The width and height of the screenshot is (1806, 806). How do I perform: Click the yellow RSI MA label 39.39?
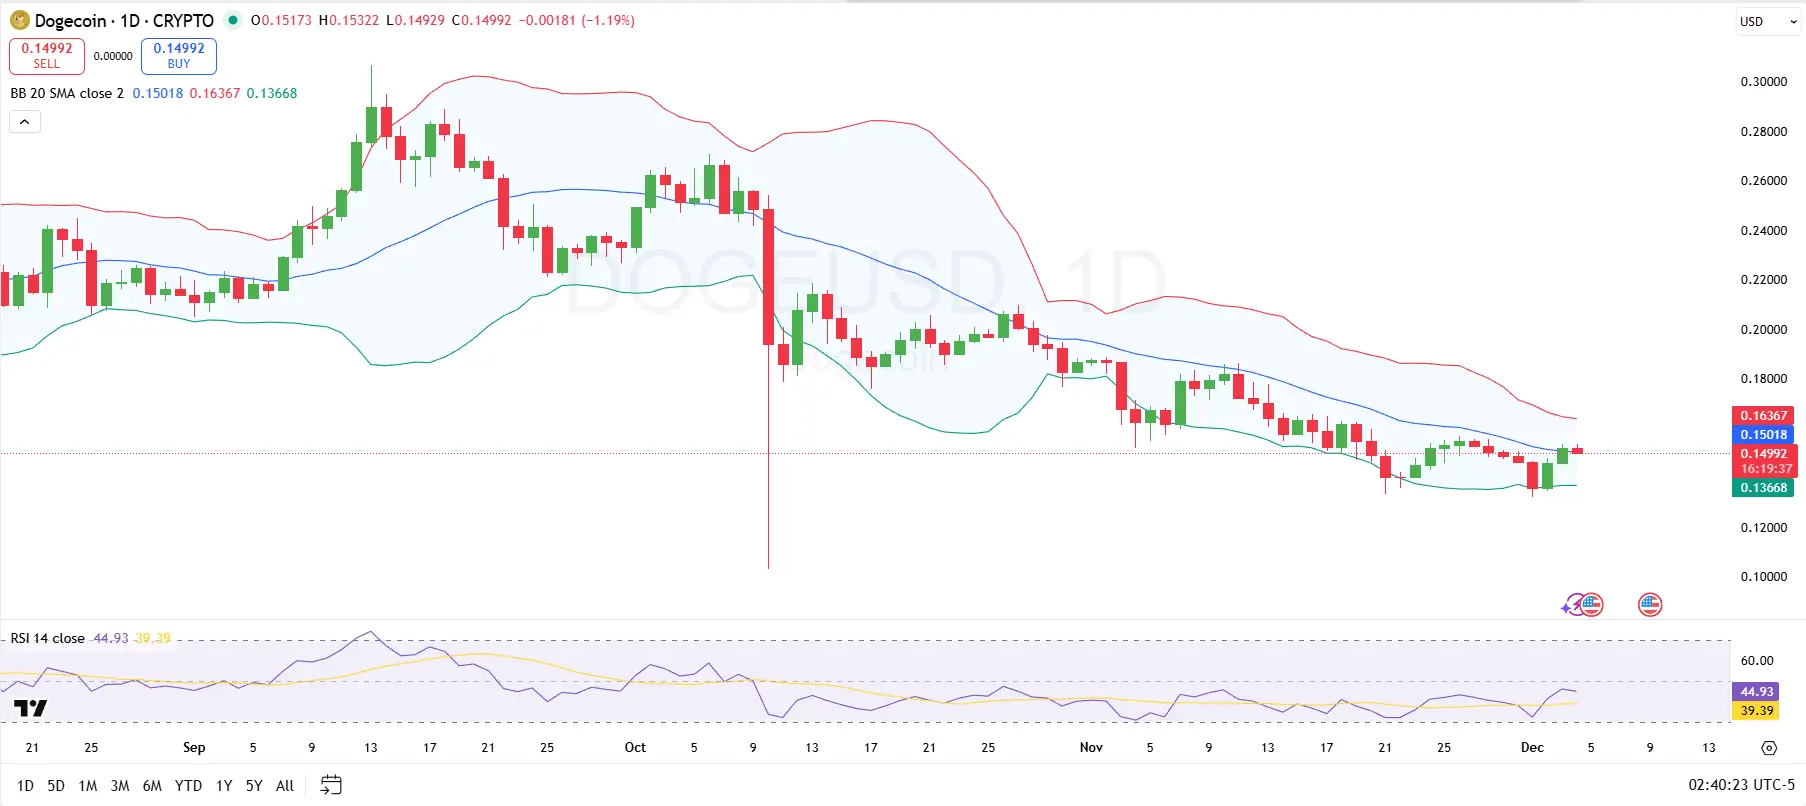(x=1756, y=711)
